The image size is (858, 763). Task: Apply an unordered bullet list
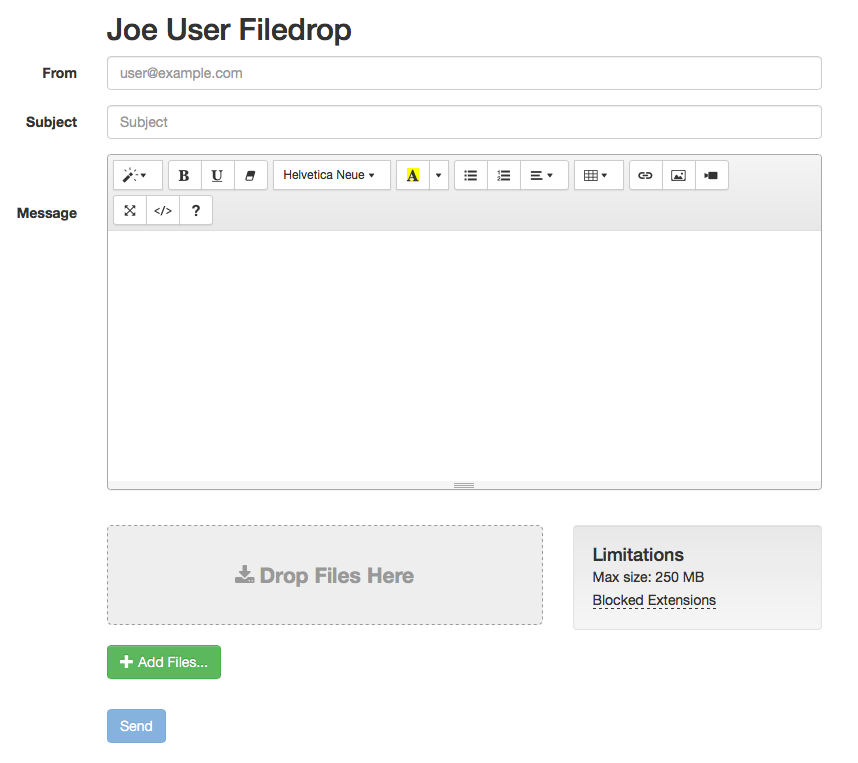coord(470,175)
